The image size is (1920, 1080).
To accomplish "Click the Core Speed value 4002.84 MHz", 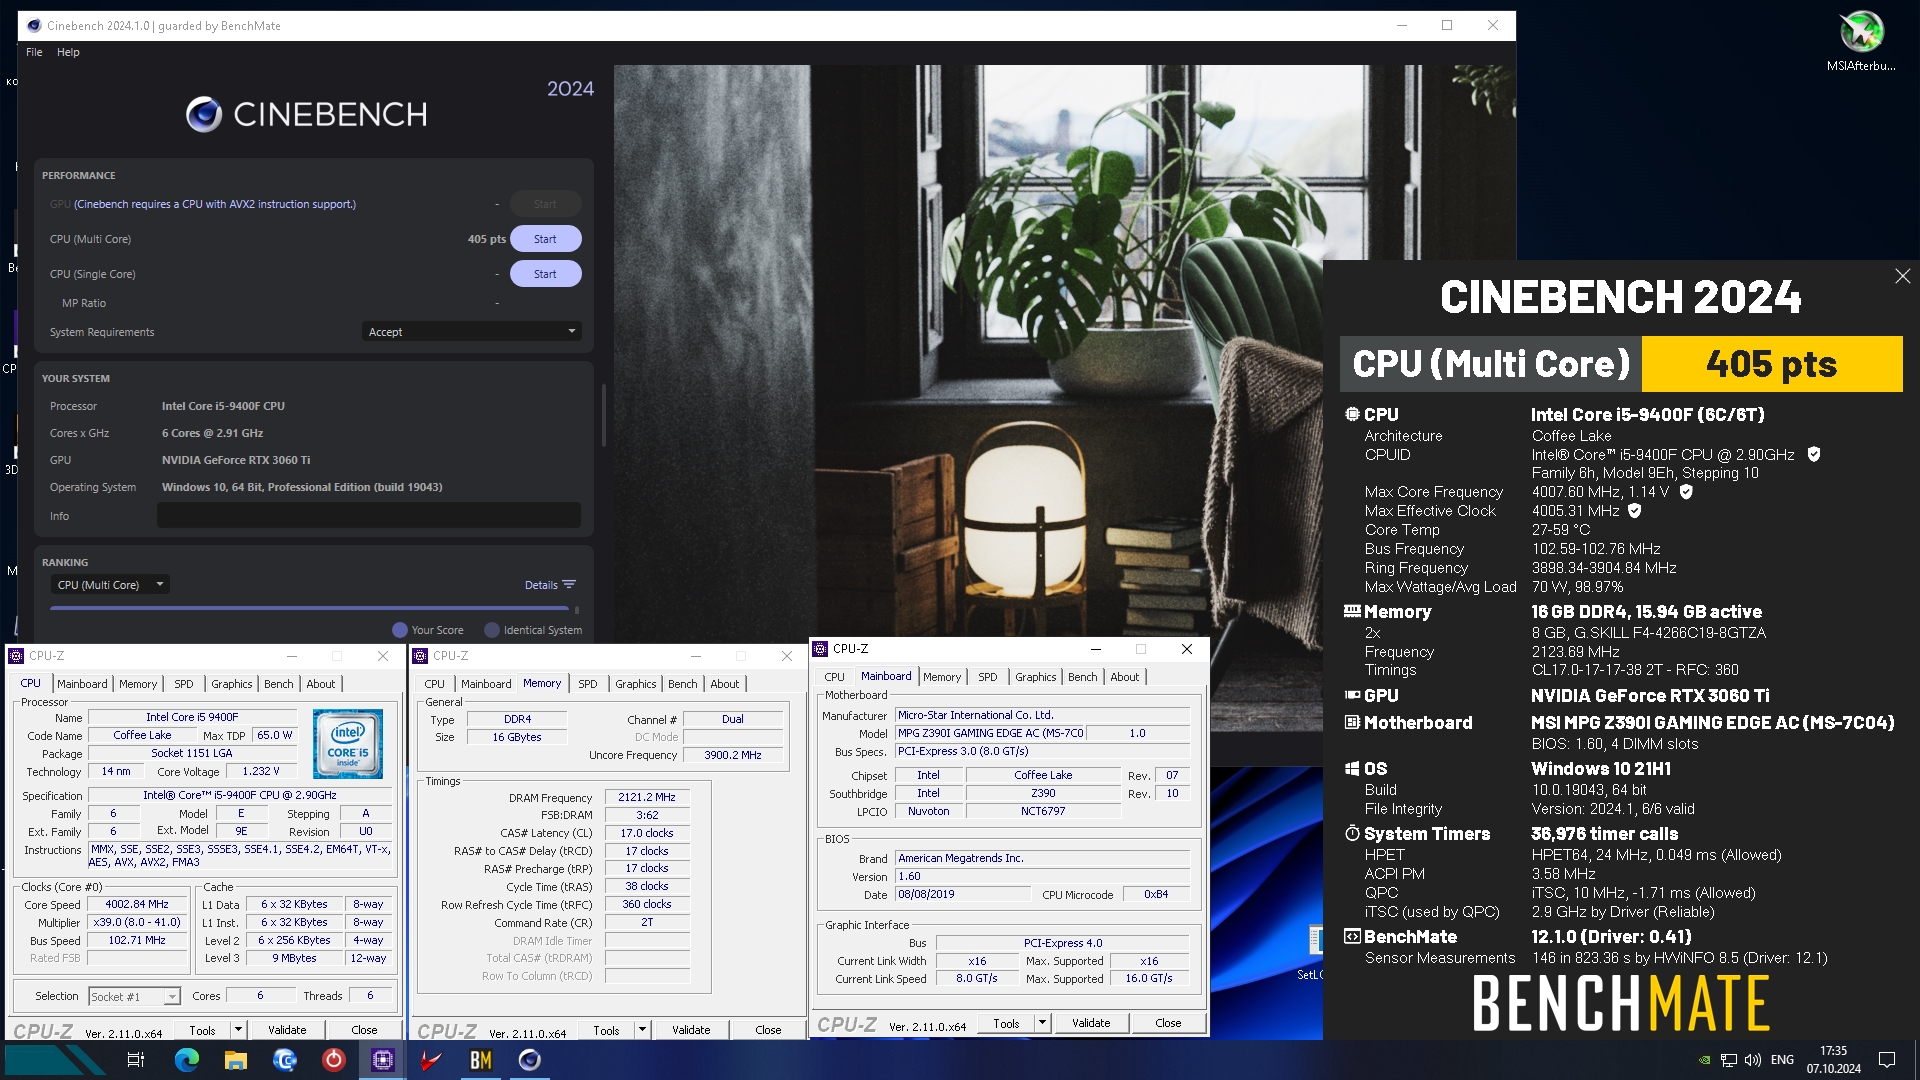I will pos(137,904).
